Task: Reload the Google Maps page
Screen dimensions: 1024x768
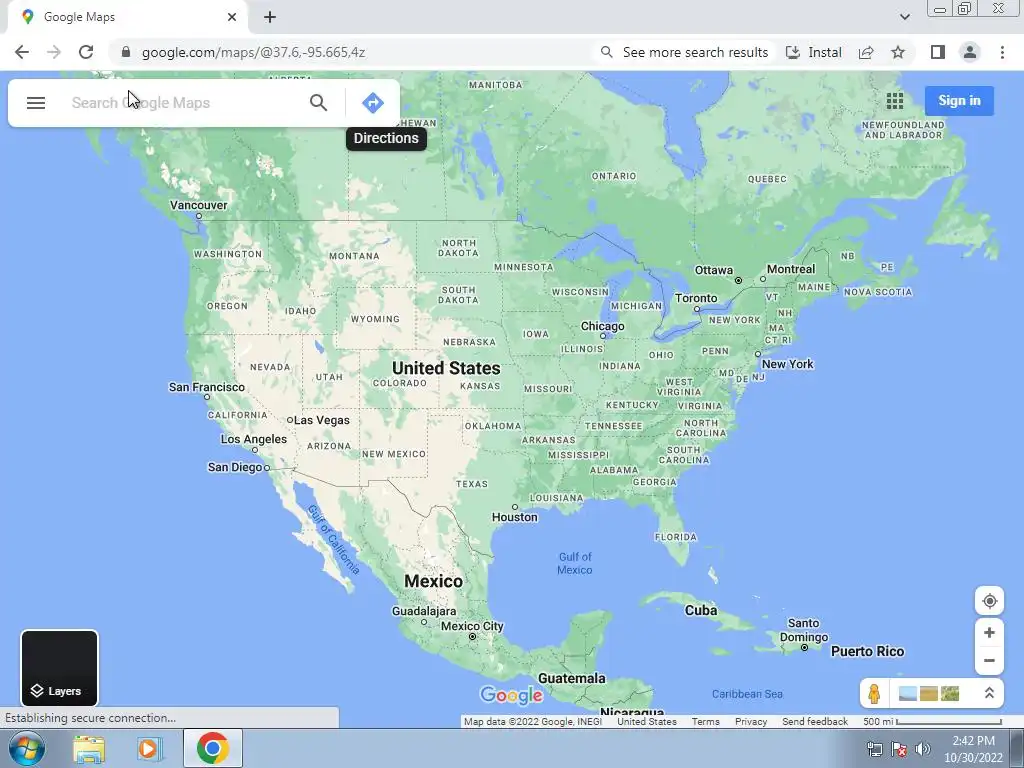Action: [x=86, y=52]
